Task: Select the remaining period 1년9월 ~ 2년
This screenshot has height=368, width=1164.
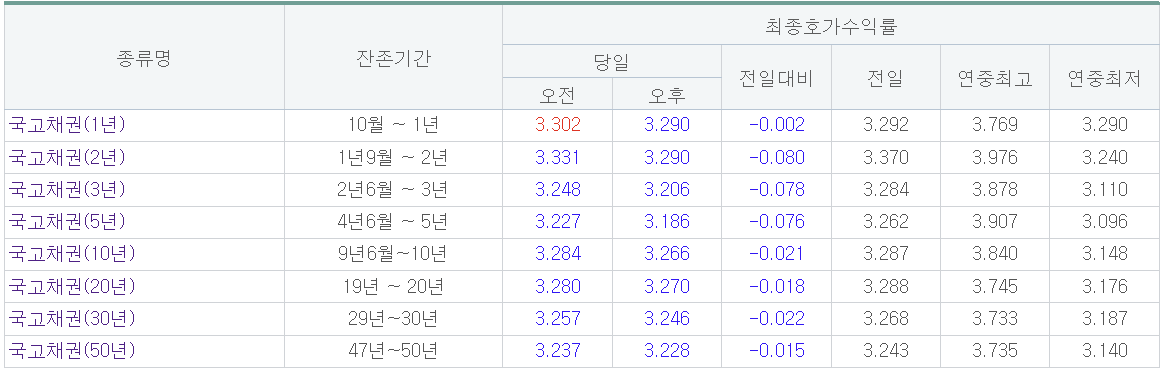Action: pyautogui.click(x=393, y=157)
